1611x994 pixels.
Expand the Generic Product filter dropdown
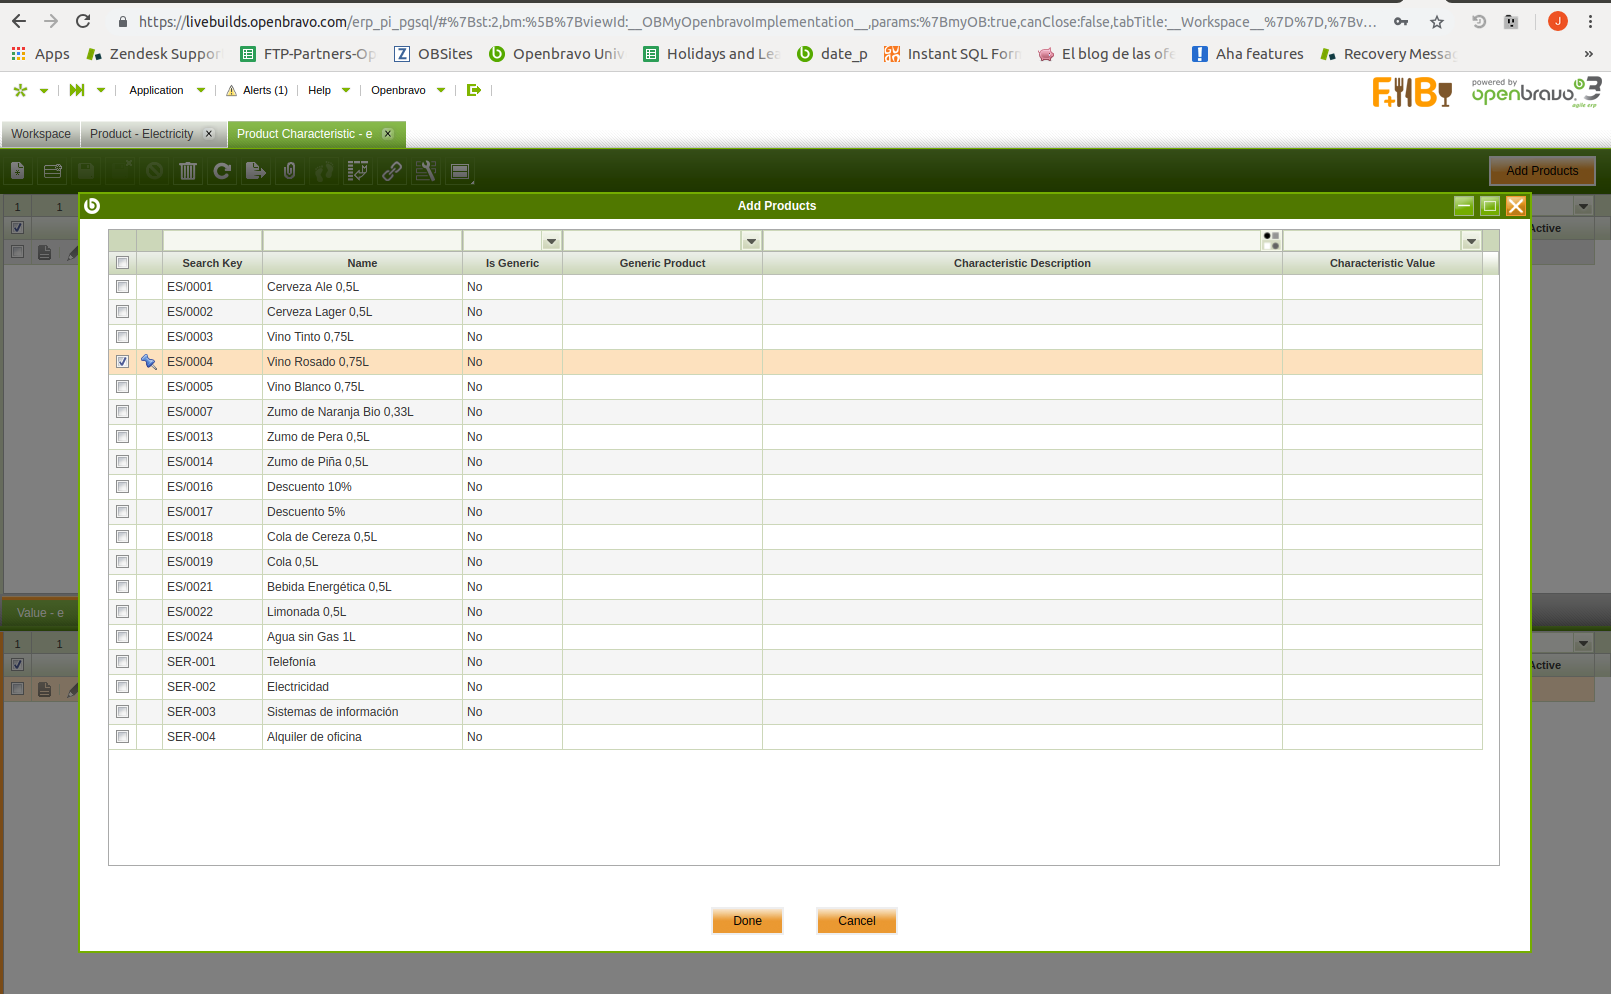click(x=751, y=241)
